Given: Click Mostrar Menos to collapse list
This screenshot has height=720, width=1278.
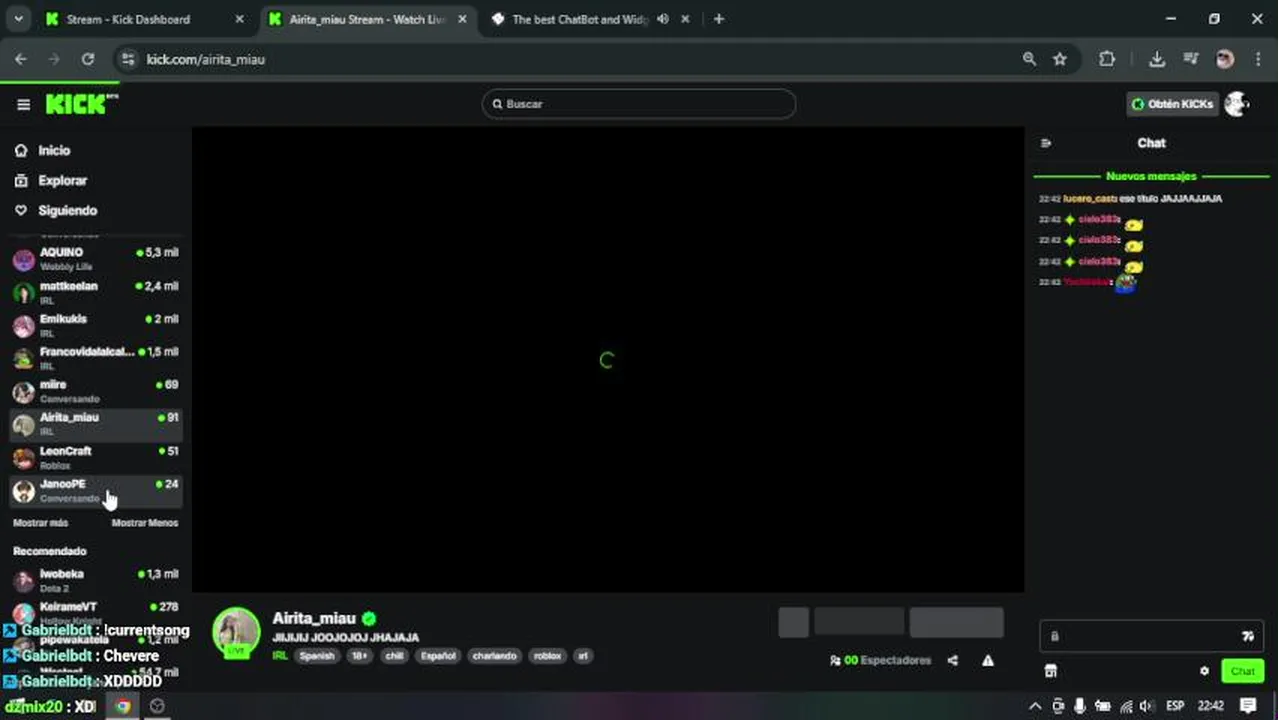Looking at the screenshot, I should click(145, 523).
